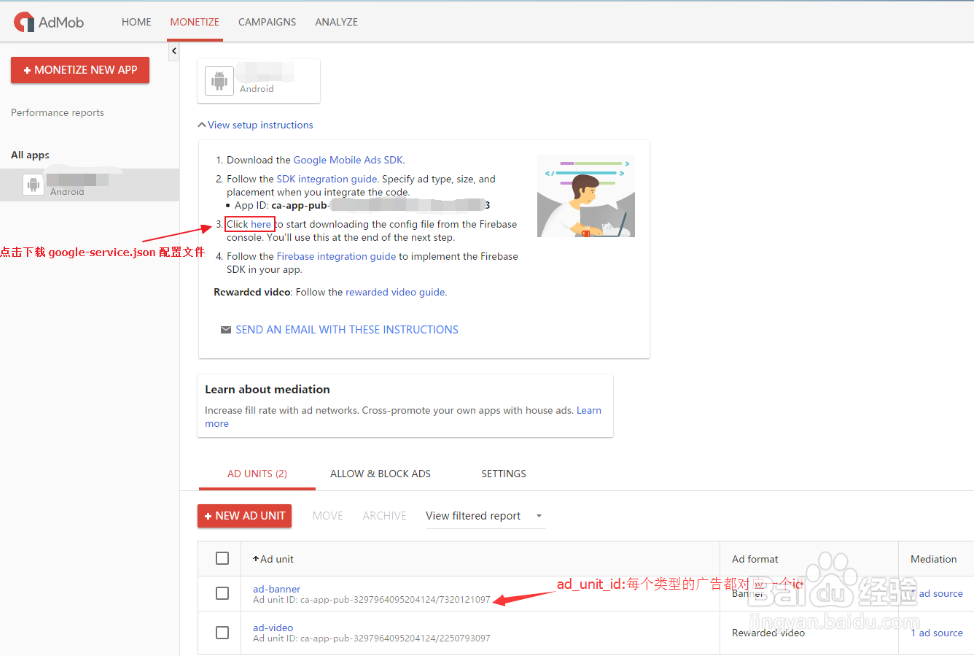The height and width of the screenshot is (656, 974).
Task: Click the Android robot icon in the app card
Action: tap(218, 80)
